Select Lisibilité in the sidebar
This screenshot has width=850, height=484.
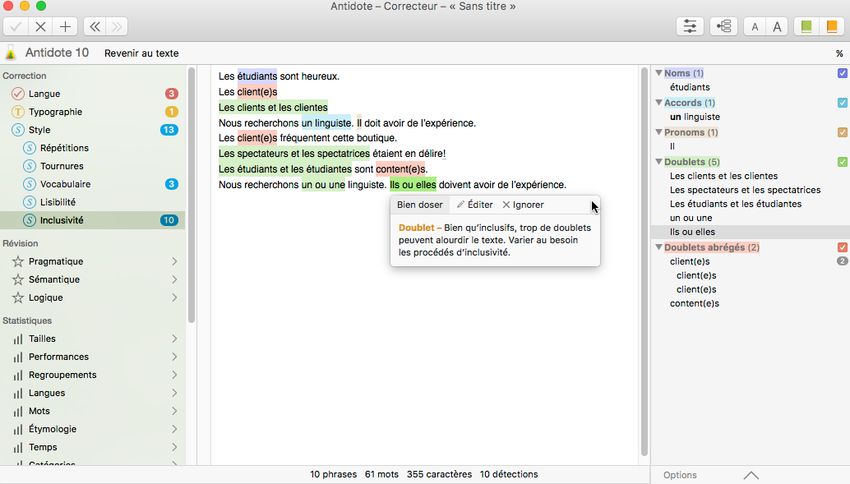tap(93, 202)
